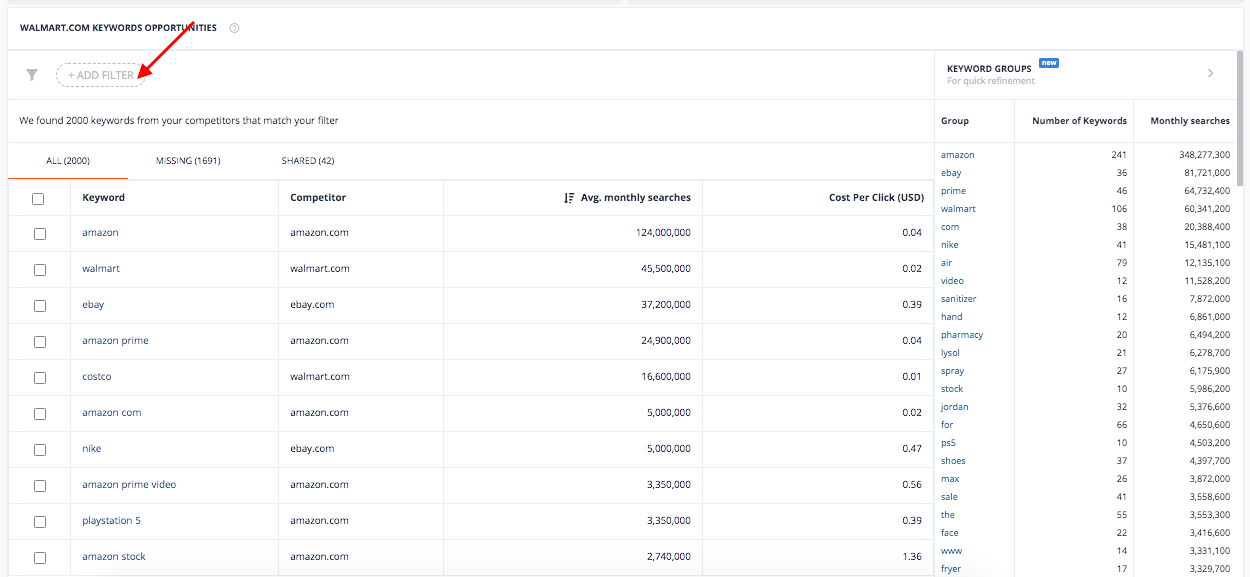Select the 'the' keyword group
This screenshot has width=1250, height=577.
pyautogui.click(x=948, y=515)
